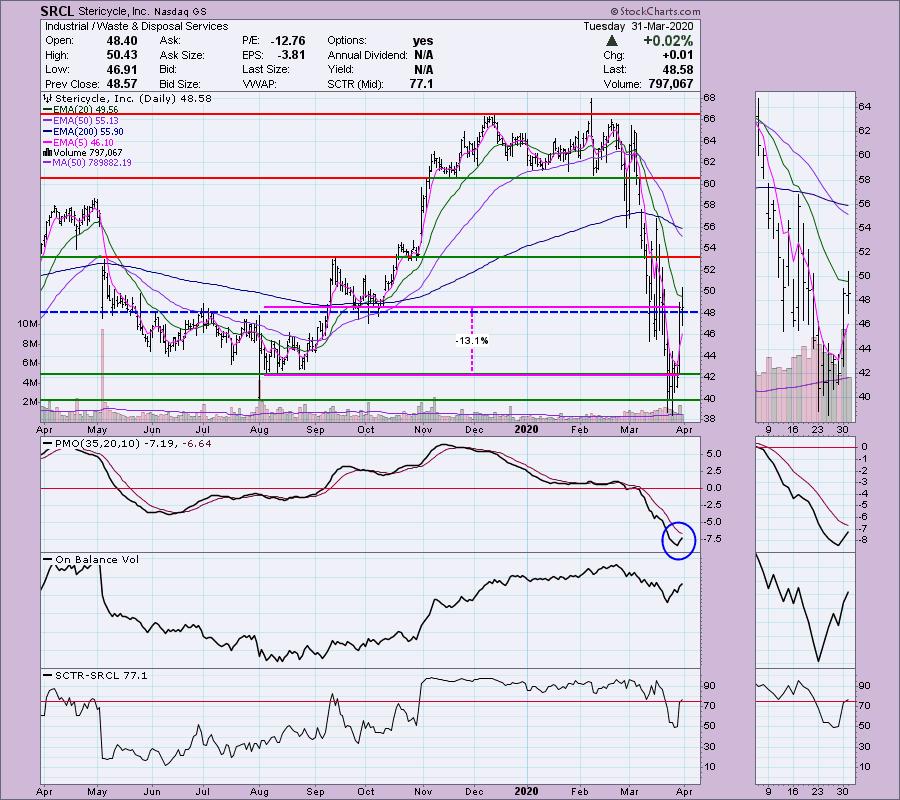Click the 10M label on the volume axis
This screenshot has height=800, width=900.
28,324
